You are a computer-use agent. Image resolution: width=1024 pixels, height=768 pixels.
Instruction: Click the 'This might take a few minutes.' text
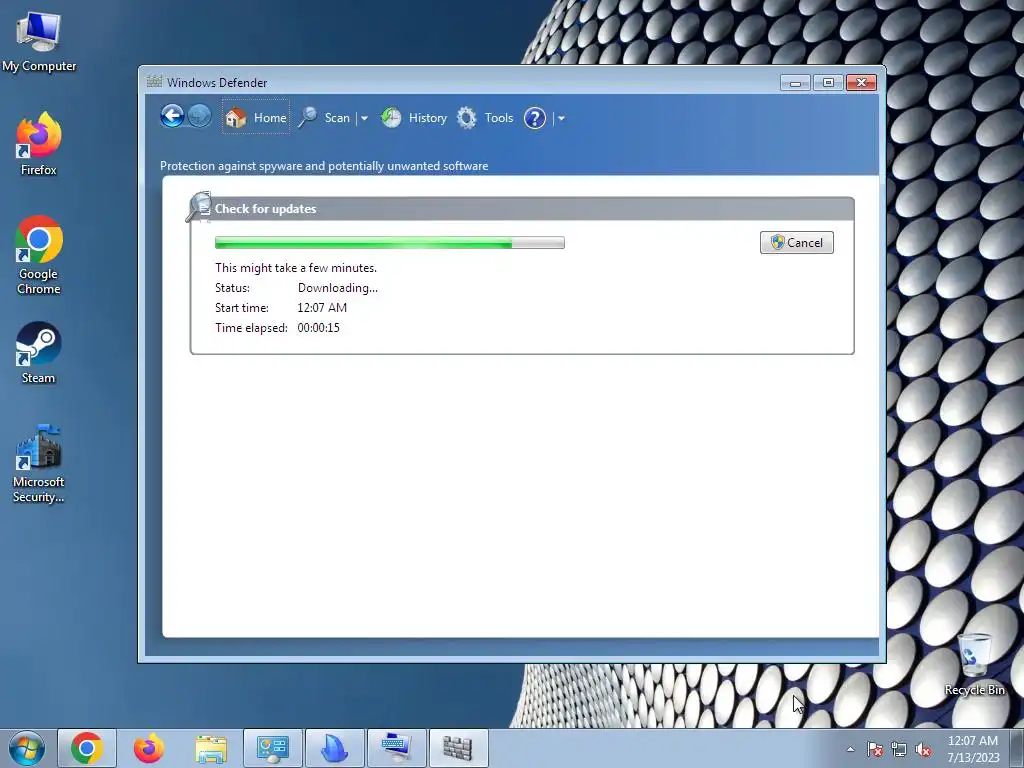click(x=296, y=268)
